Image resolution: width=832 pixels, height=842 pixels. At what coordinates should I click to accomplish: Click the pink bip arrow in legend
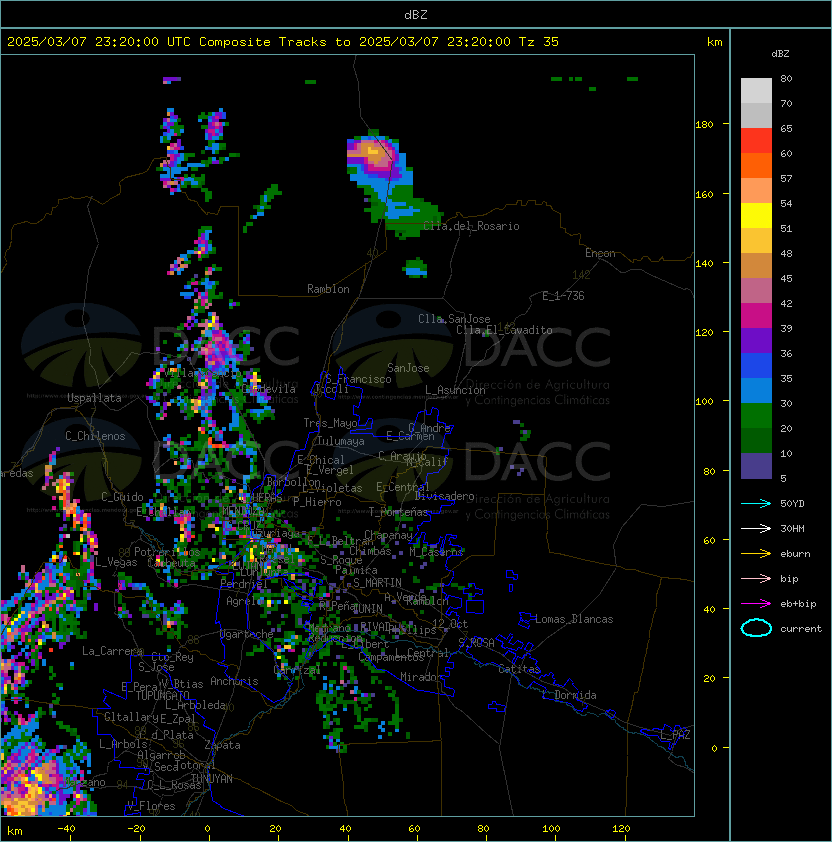[756, 578]
